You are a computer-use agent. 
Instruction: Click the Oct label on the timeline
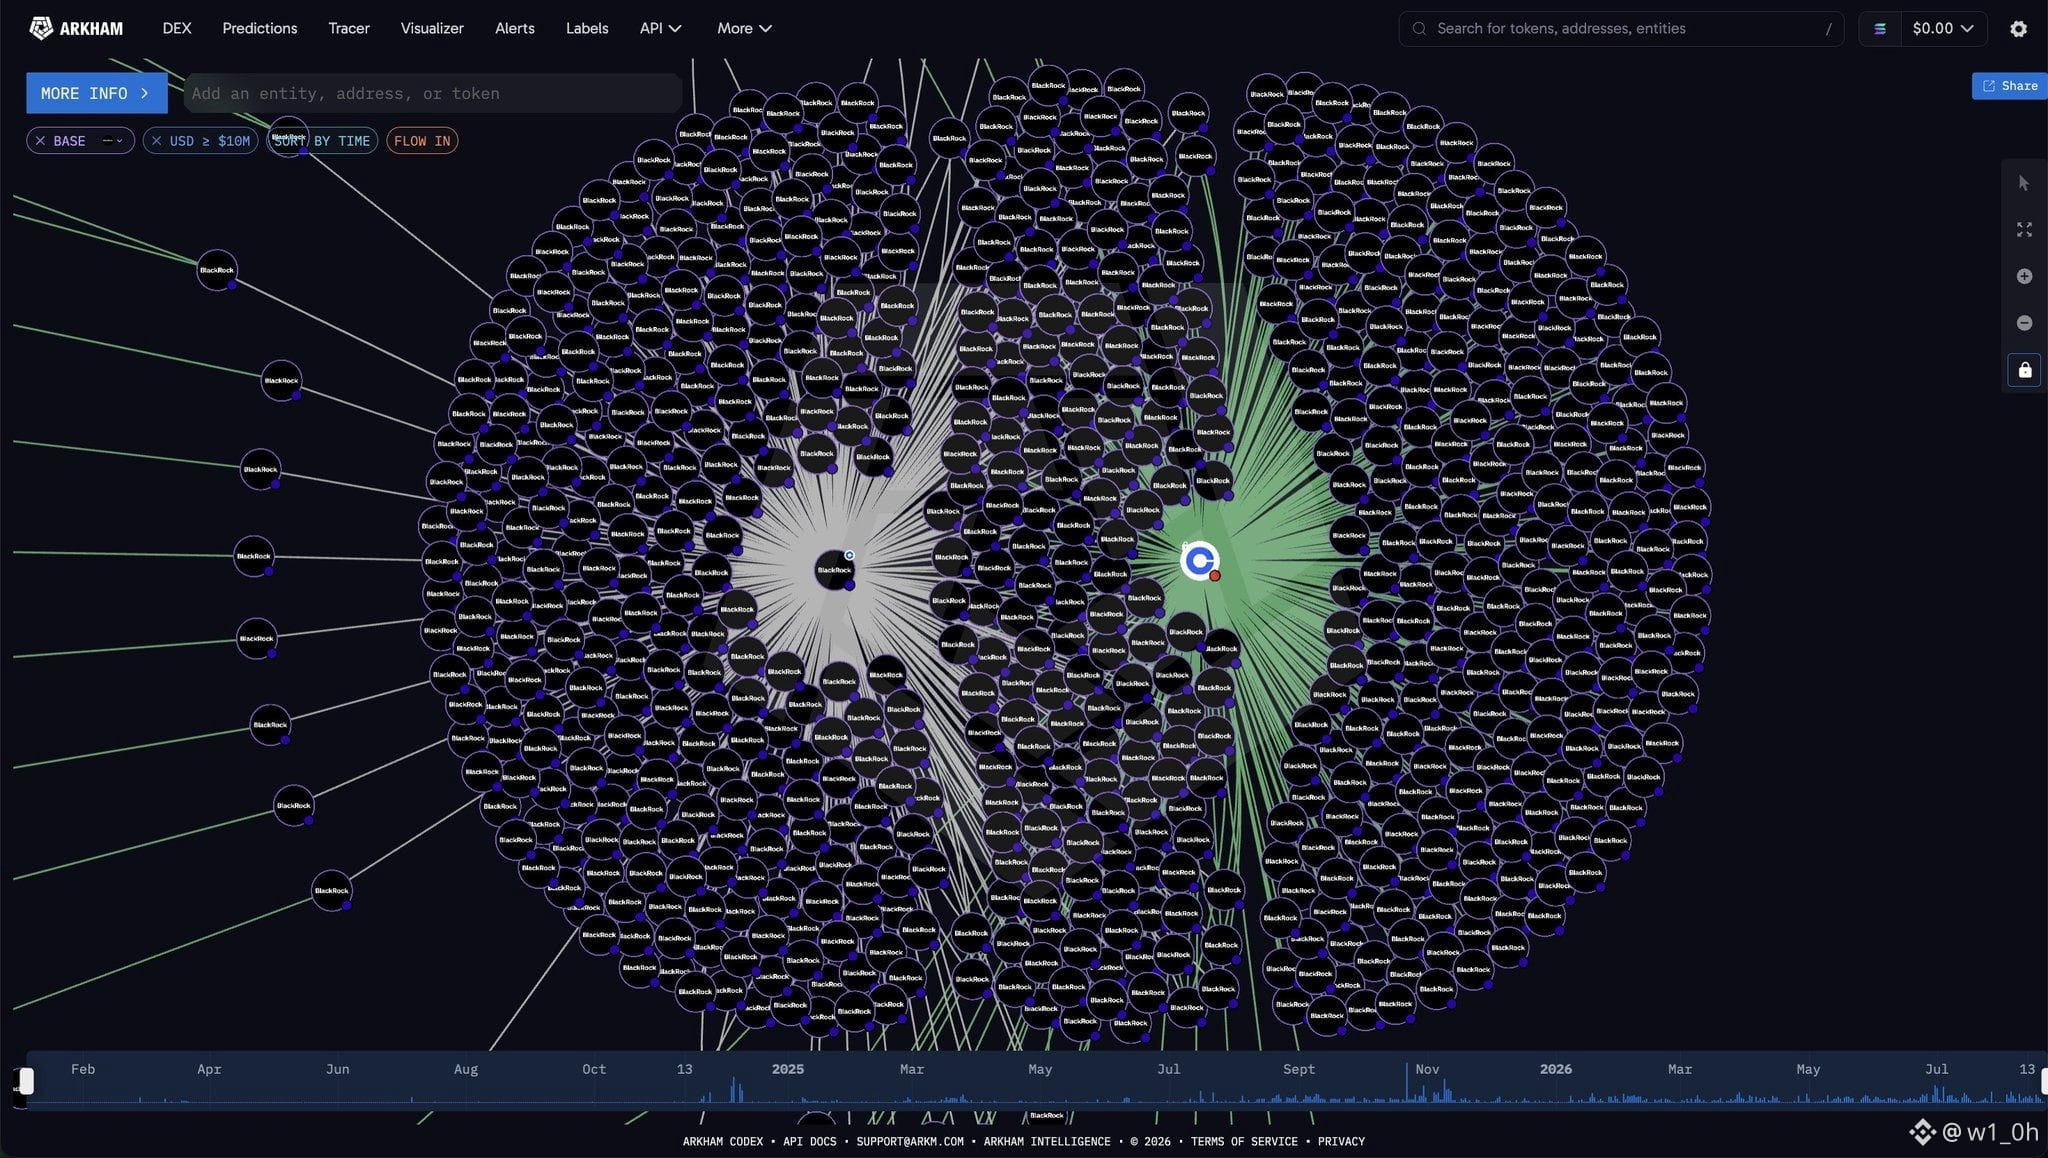(x=594, y=1069)
